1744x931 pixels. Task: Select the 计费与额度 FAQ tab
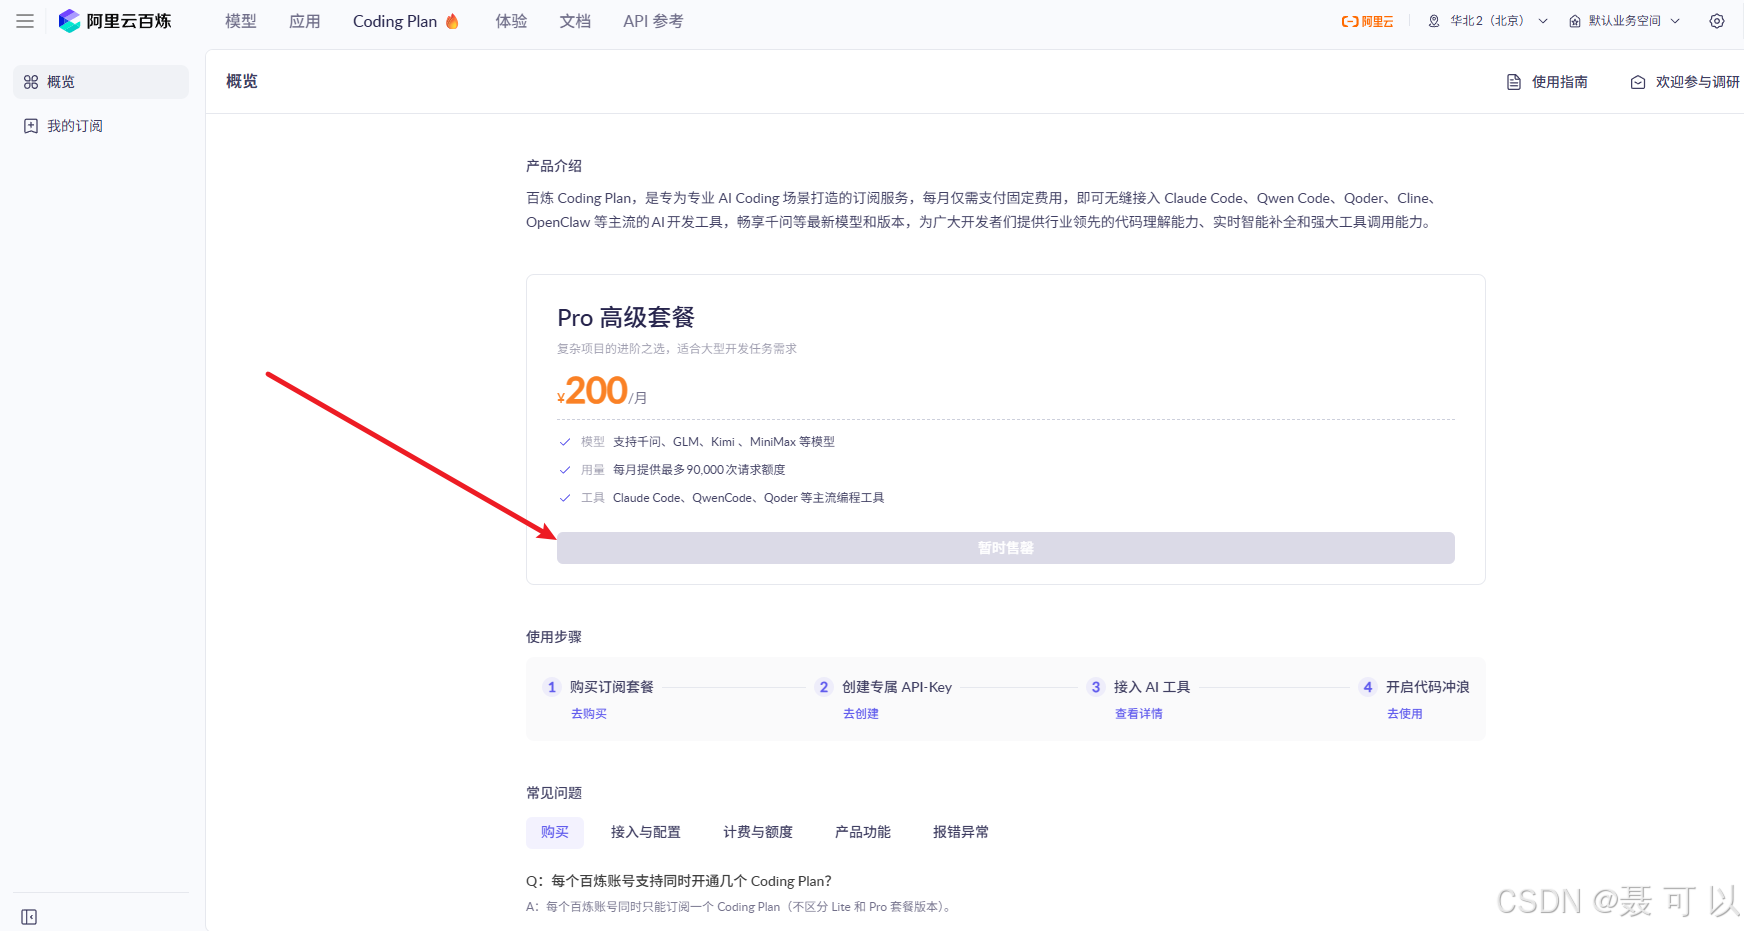(x=758, y=832)
